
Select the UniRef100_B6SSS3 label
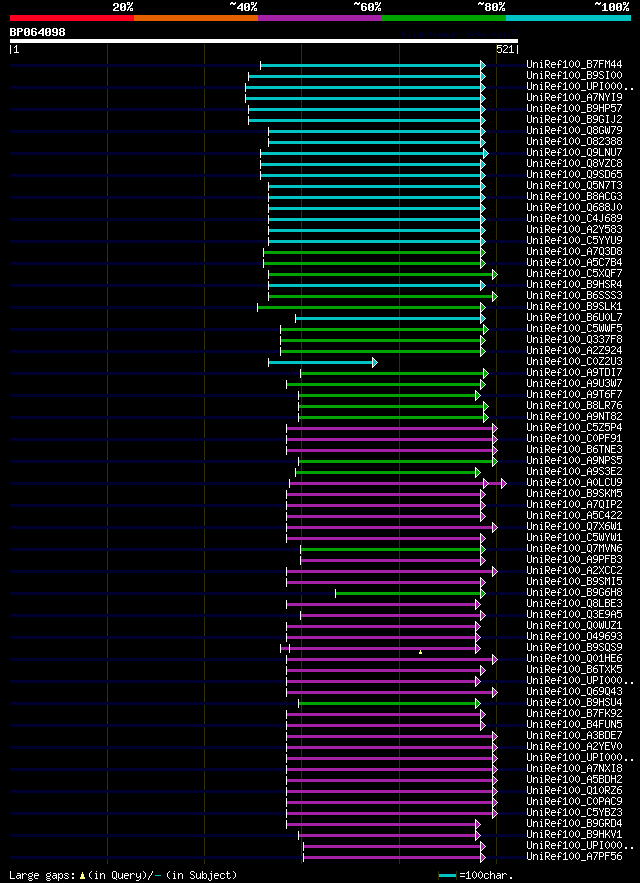[x=574, y=295]
